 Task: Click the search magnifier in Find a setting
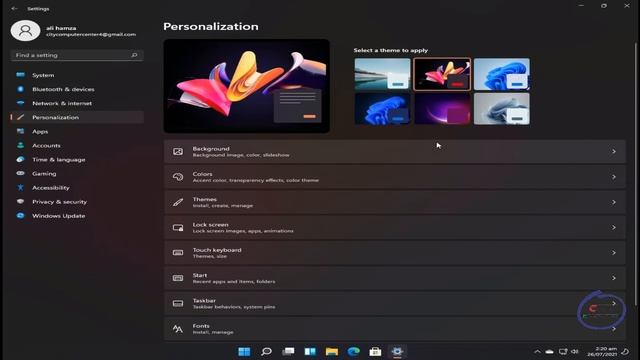(134, 55)
